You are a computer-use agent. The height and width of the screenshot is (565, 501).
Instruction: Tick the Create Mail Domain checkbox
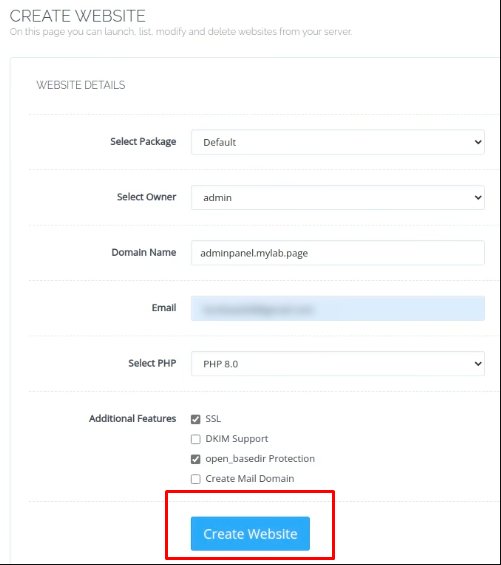point(196,479)
